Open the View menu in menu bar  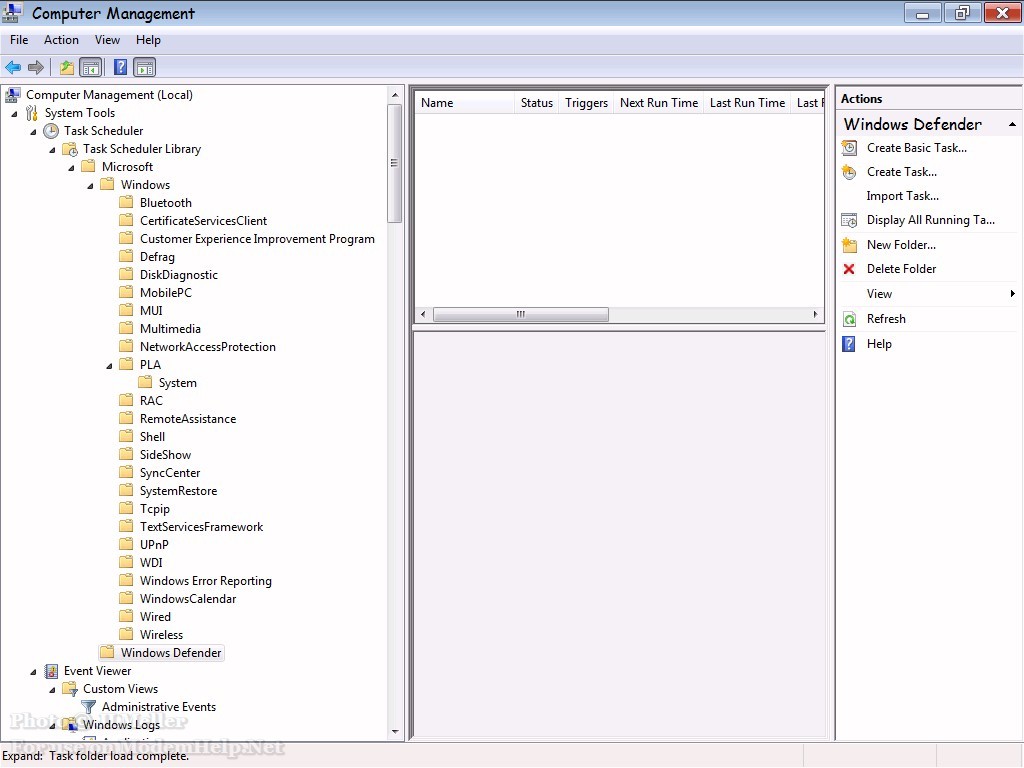[107, 40]
